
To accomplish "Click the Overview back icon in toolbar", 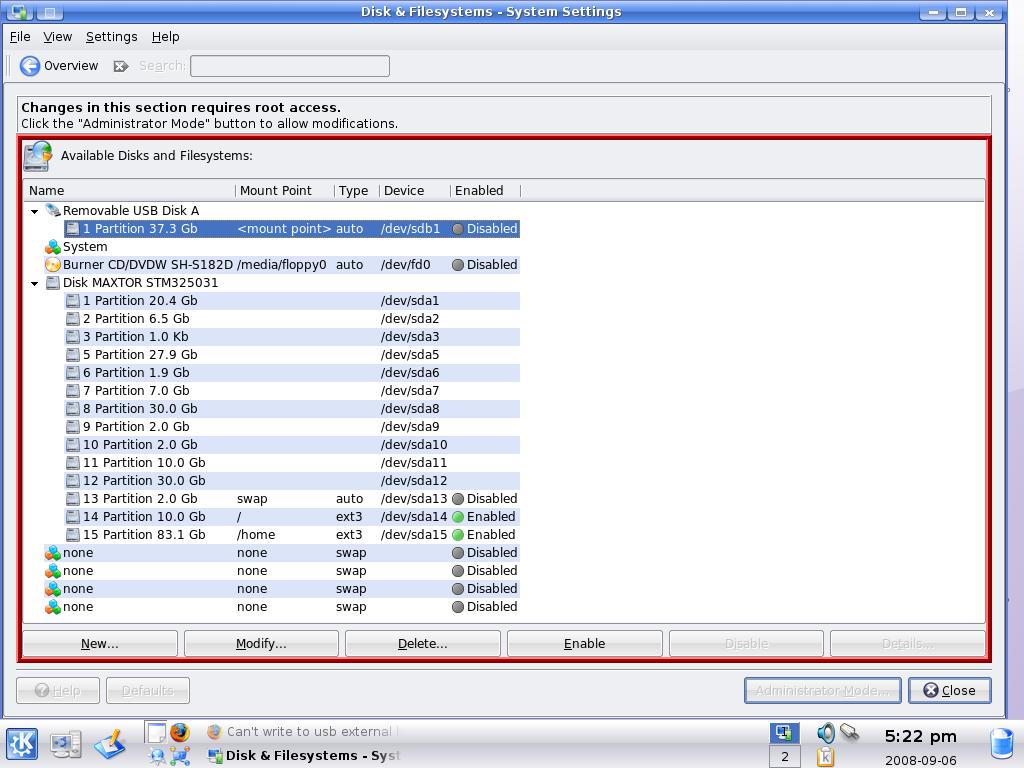I will pyautogui.click(x=30, y=66).
